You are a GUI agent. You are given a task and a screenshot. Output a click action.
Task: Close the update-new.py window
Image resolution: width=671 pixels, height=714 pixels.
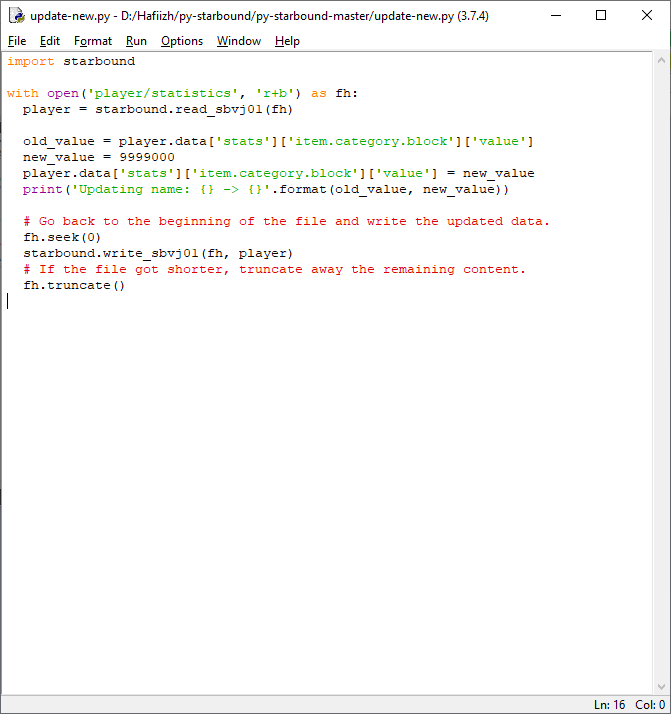[x=647, y=15]
